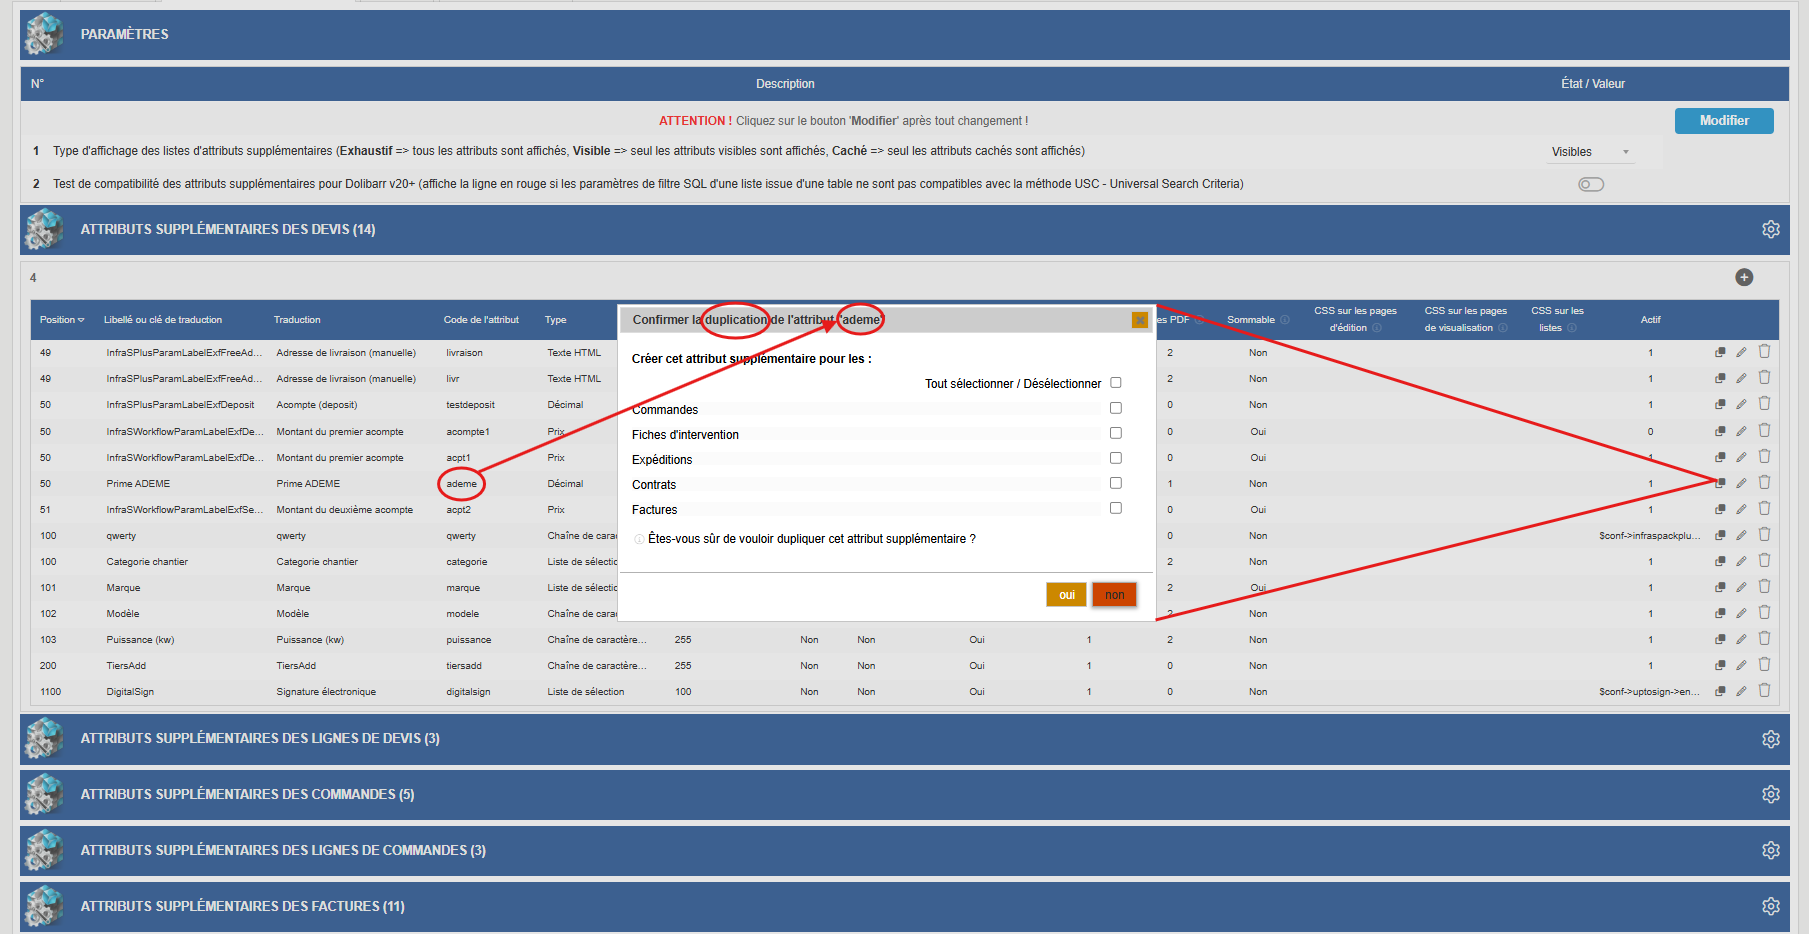Click the 'Traduction' column header
1809x934 pixels.
coord(297,320)
